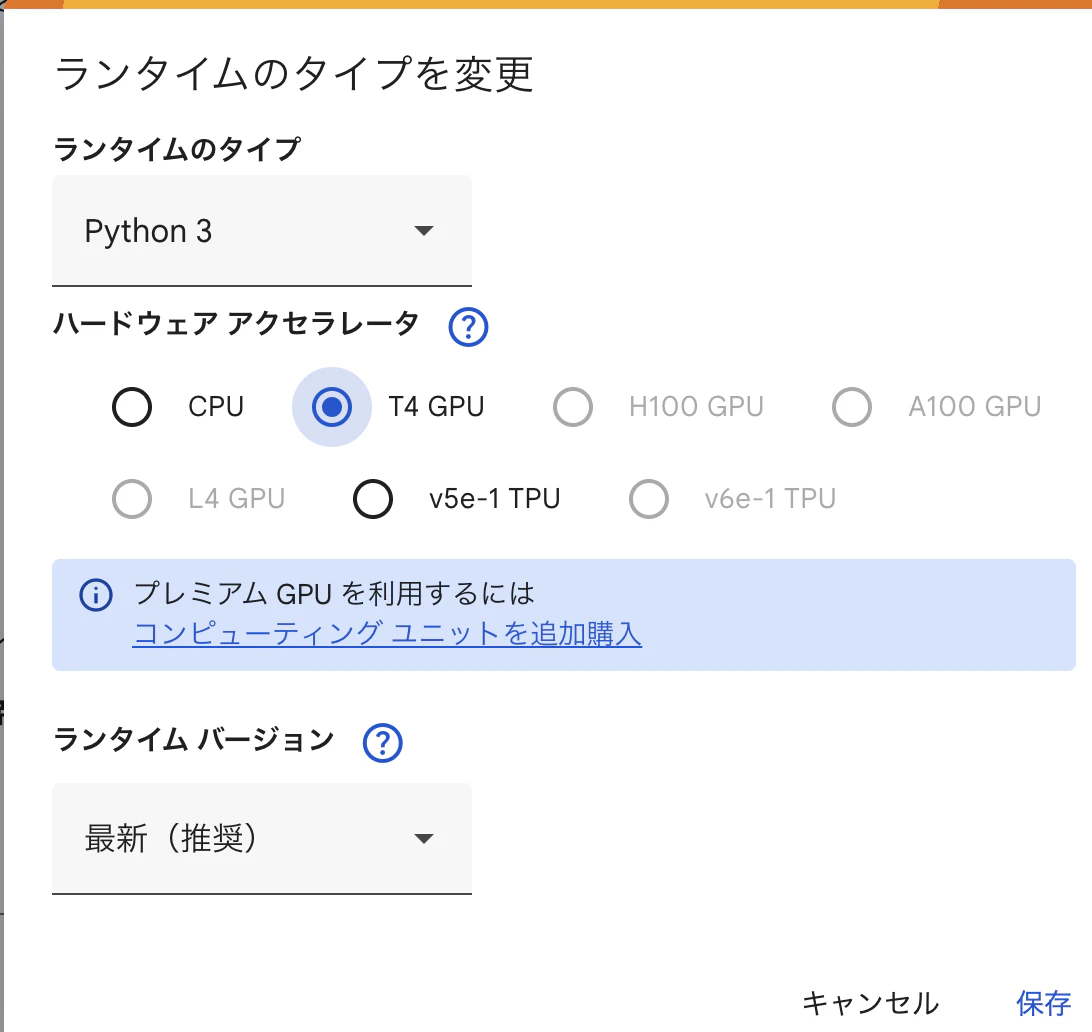Choose the v6e-1 TPU accelerator
This screenshot has width=1092, height=1032.
(648, 499)
